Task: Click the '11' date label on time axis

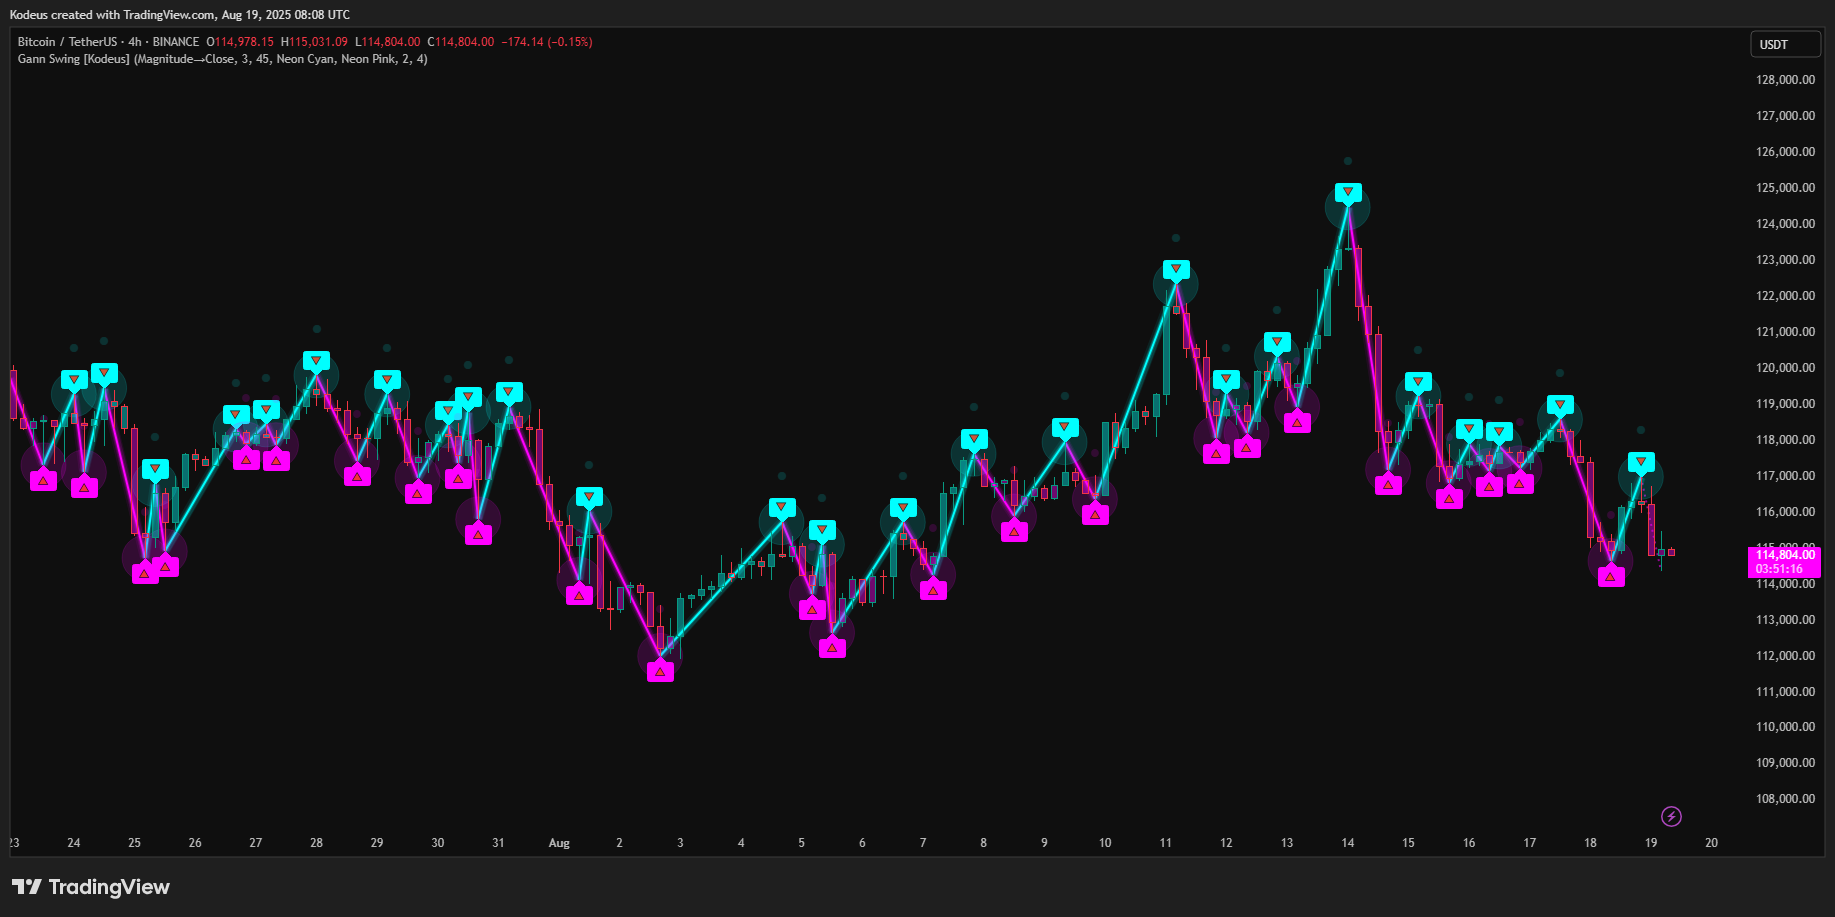Action: coord(1166,843)
